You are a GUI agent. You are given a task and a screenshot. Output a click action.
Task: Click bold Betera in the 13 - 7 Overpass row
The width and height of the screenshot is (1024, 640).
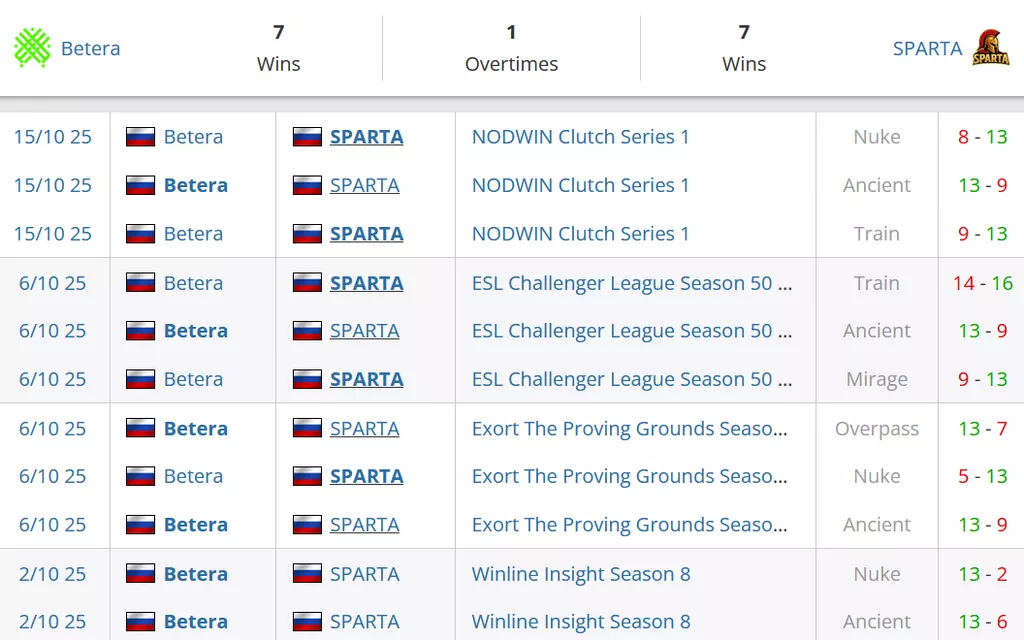(x=195, y=428)
